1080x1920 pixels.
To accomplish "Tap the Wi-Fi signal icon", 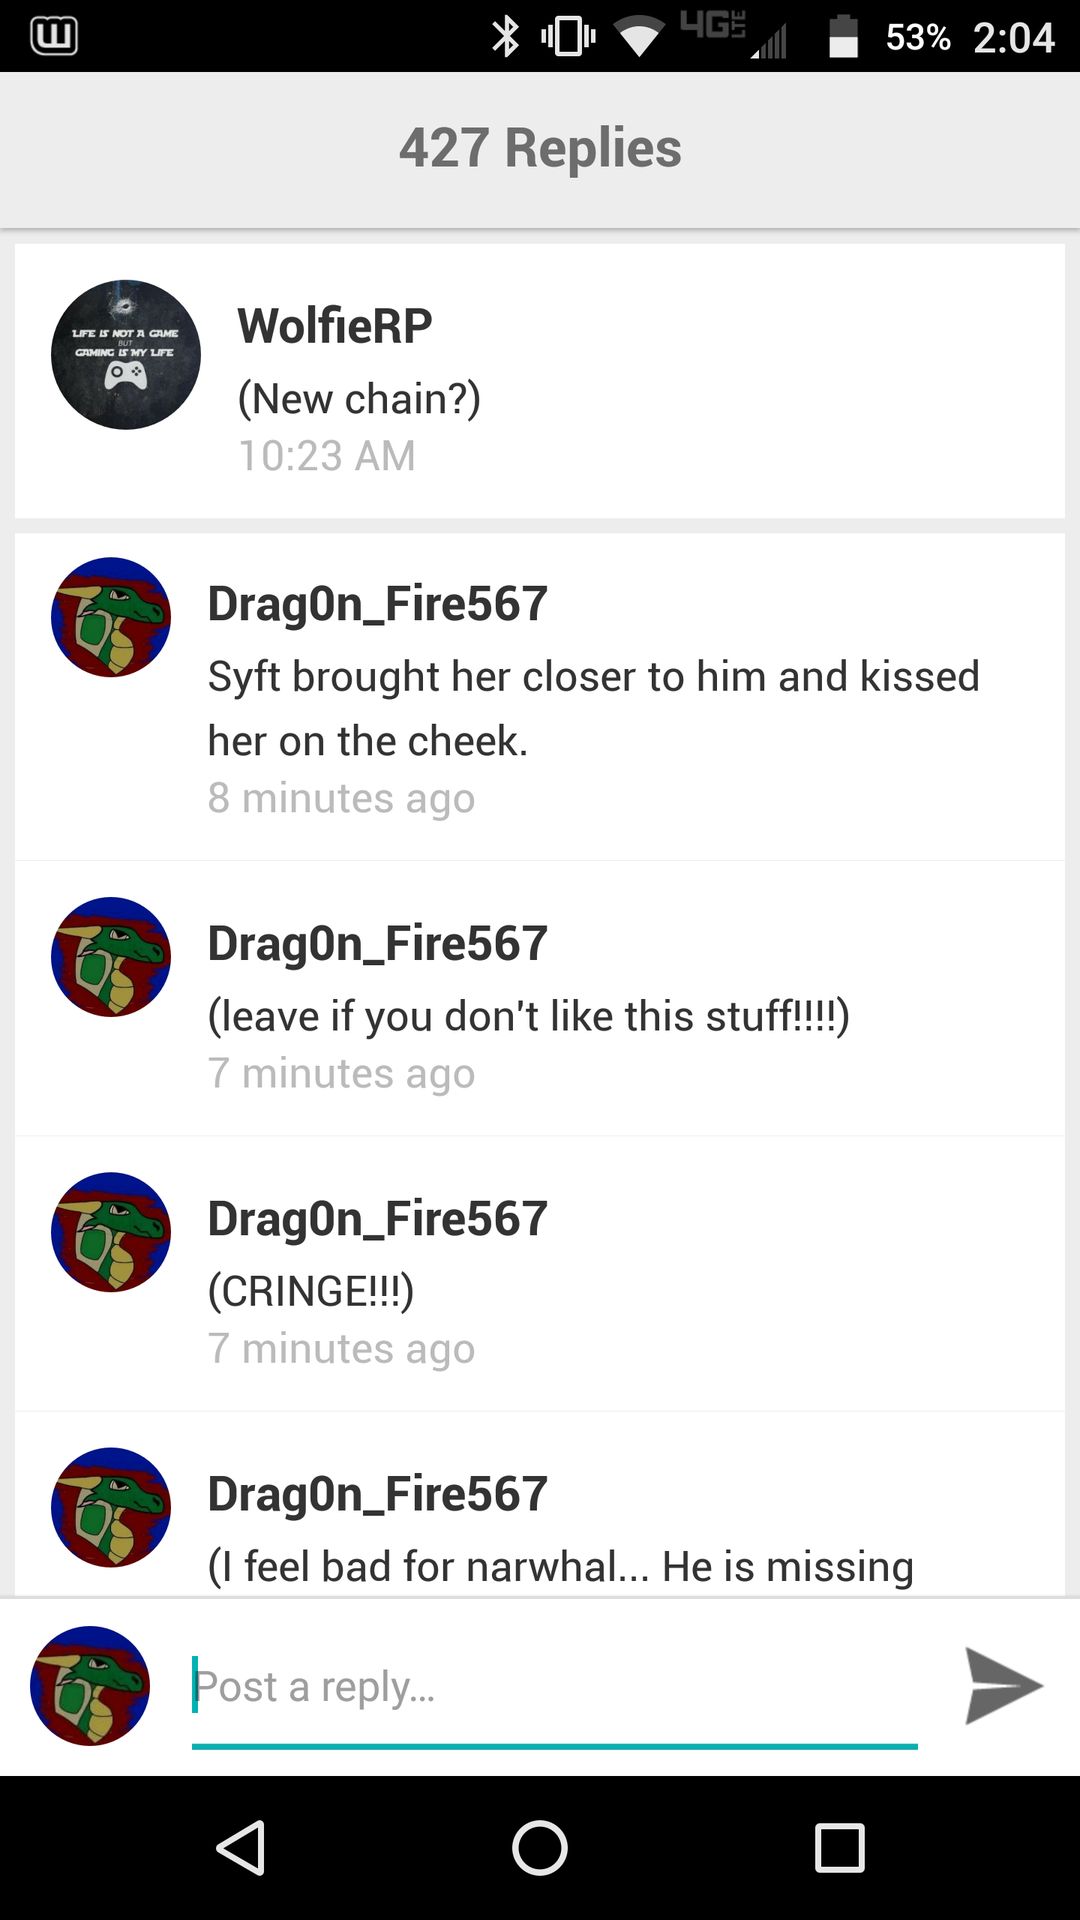I will pos(640,37).
